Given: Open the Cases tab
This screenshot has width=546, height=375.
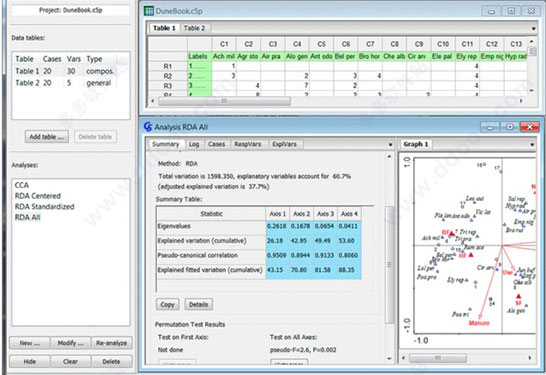Looking at the screenshot, I should pos(217,144).
